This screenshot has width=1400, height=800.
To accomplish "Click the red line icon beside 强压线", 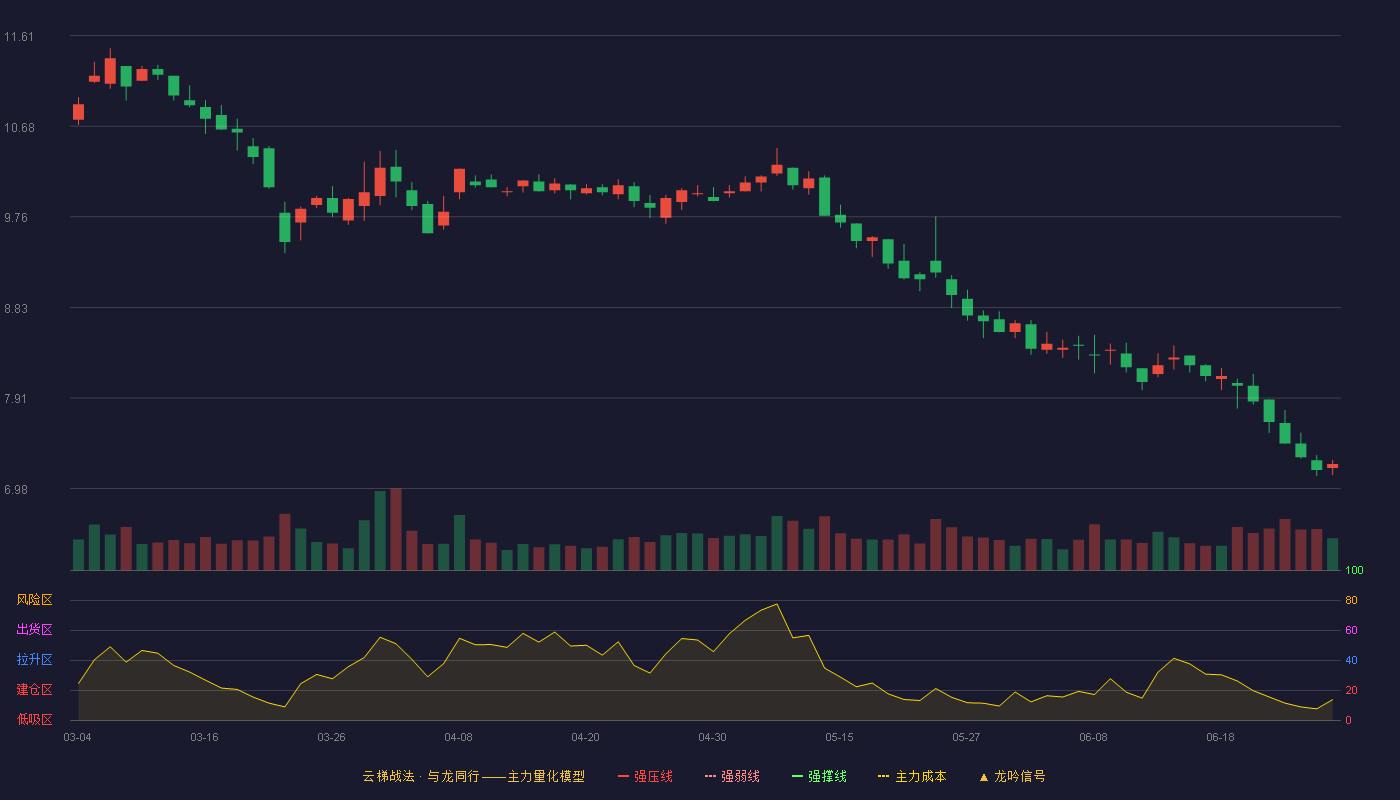I will coord(623,776).
